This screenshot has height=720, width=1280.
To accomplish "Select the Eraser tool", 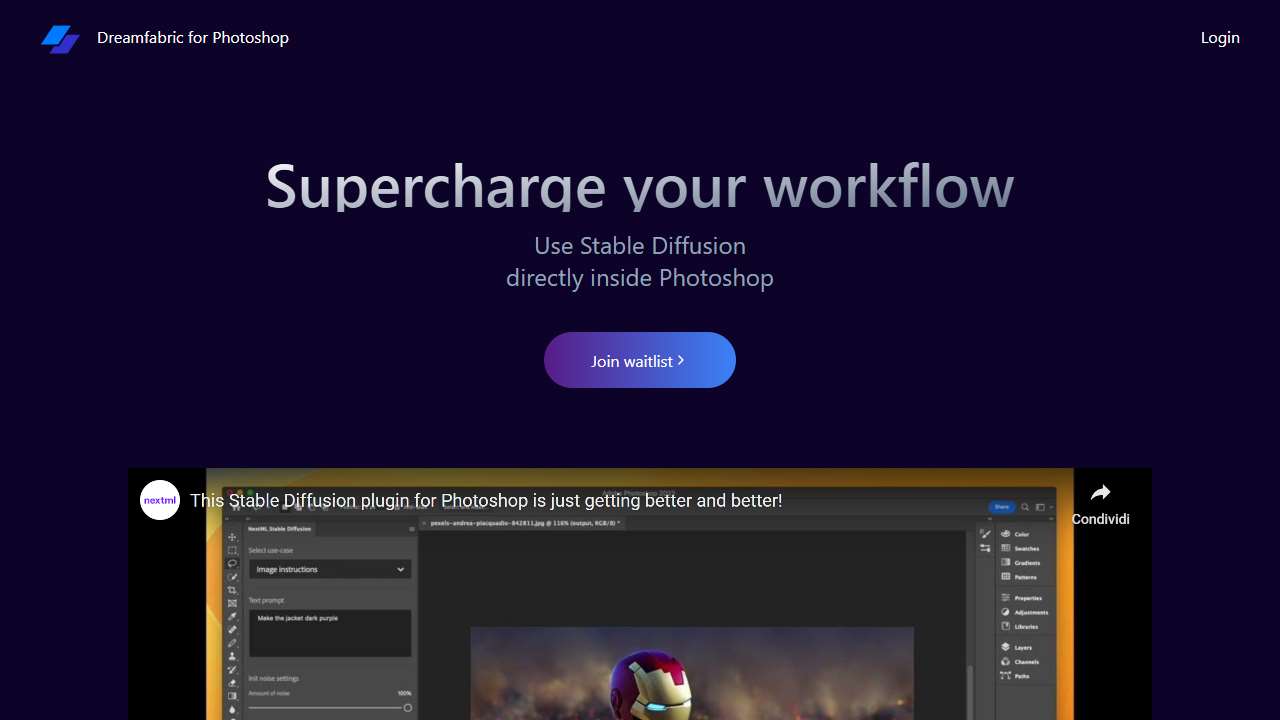I will (233, 683).
